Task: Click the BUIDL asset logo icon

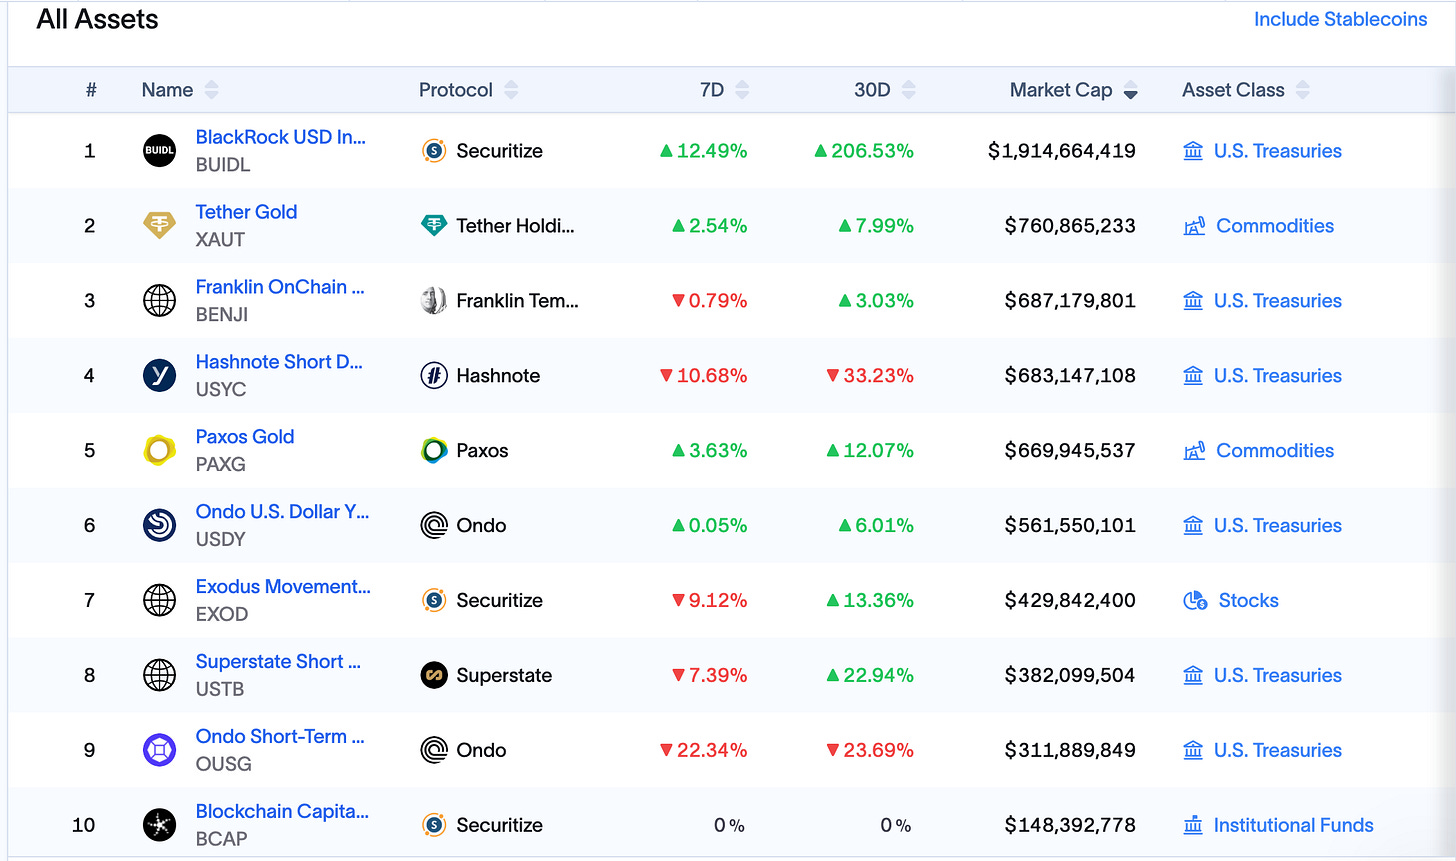Action: [x=160, y=151]
